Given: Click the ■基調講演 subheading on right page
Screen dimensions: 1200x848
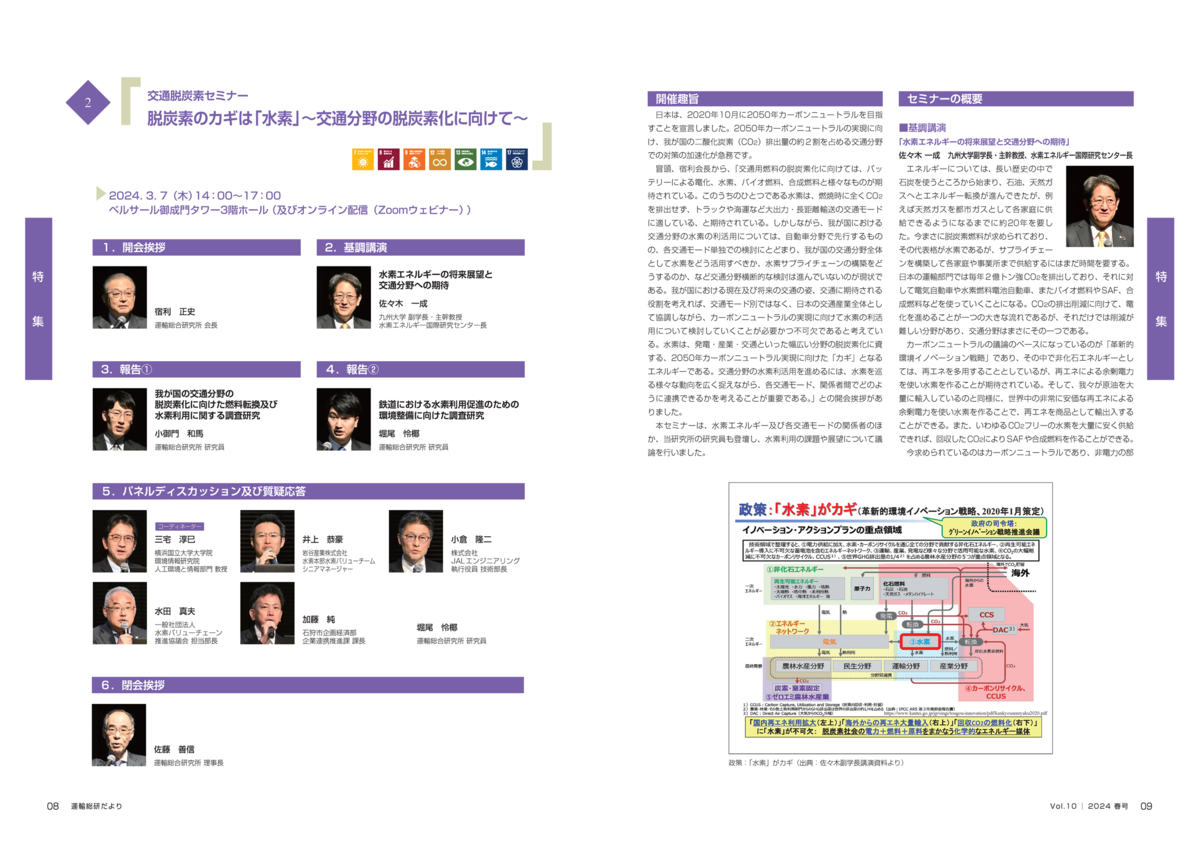Looking at the screenshot, I should [922, 128].
